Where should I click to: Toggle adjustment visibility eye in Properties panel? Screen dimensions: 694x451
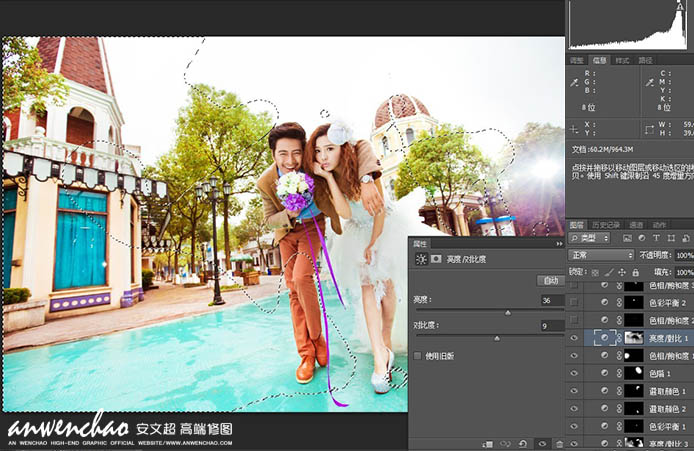click(541, 443)
